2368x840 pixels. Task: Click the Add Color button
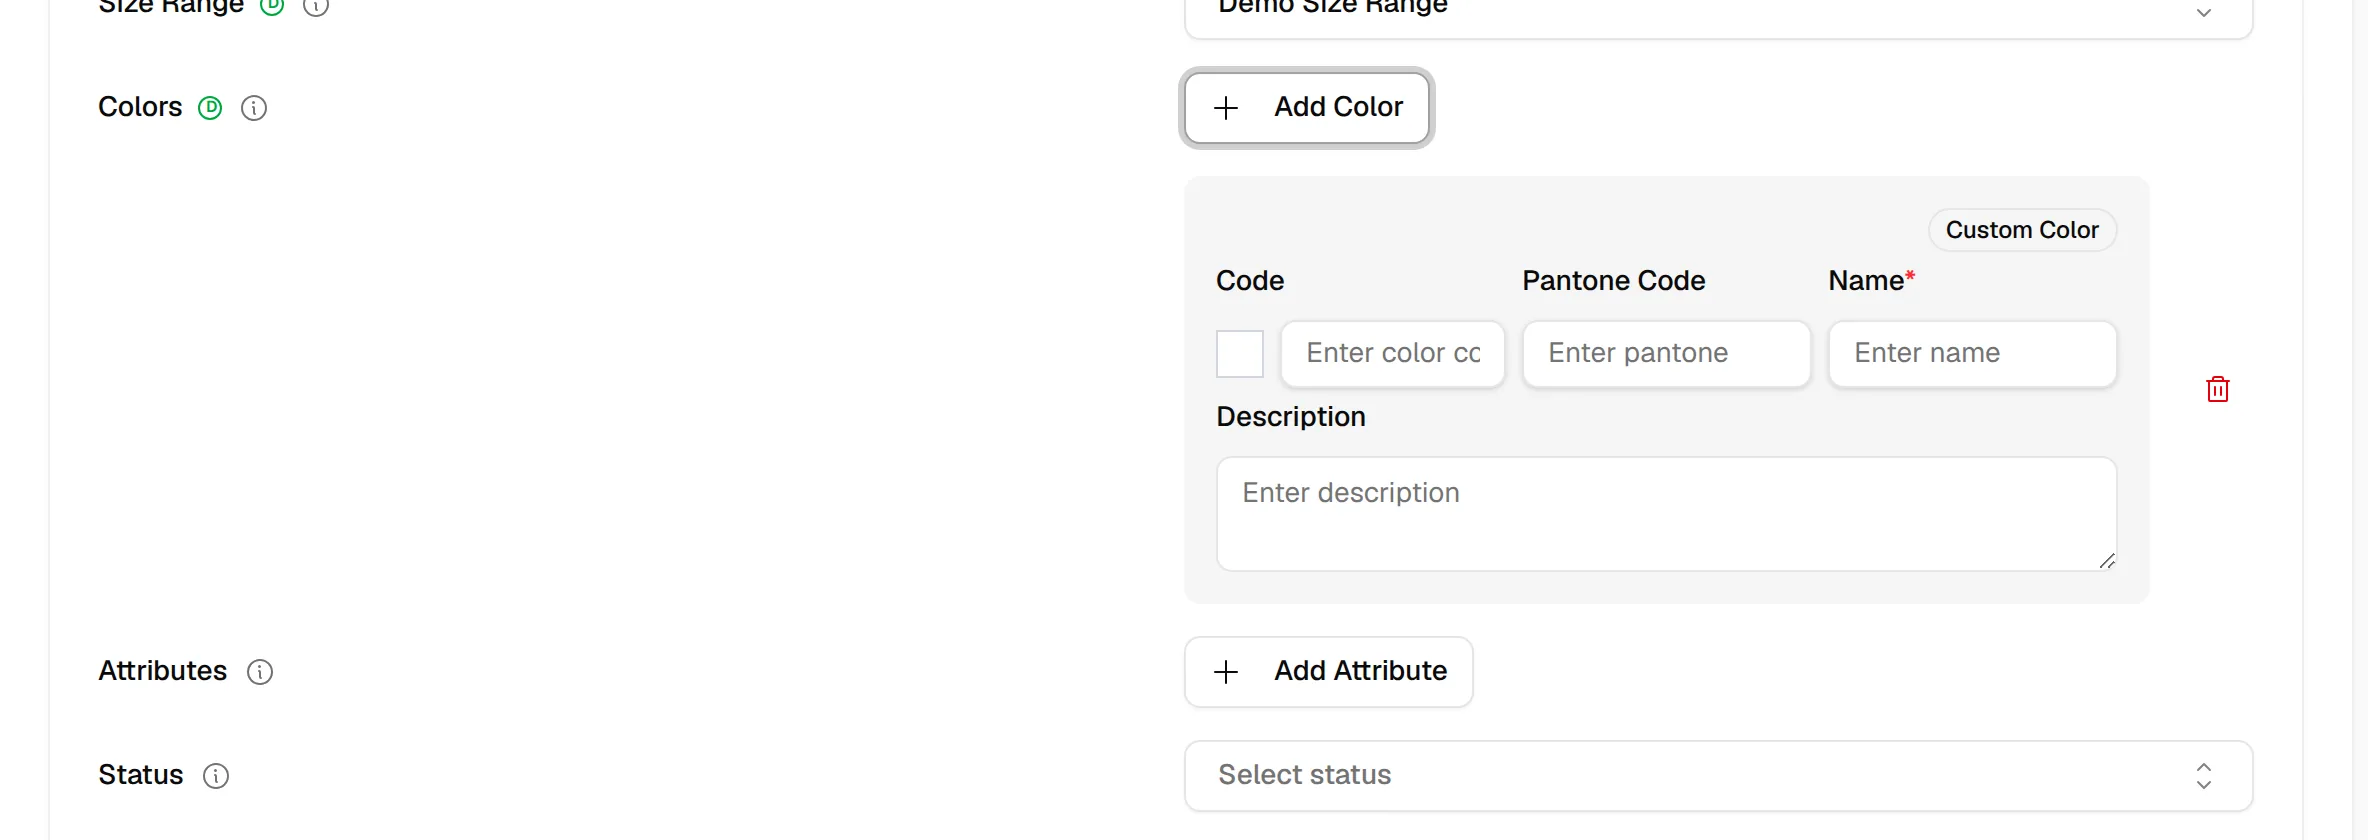[x=1307, y=108]
